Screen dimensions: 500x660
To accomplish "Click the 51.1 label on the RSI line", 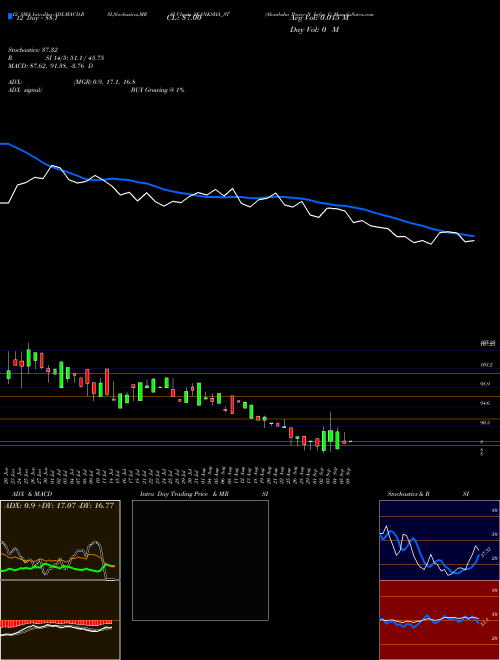I will 484,622.
